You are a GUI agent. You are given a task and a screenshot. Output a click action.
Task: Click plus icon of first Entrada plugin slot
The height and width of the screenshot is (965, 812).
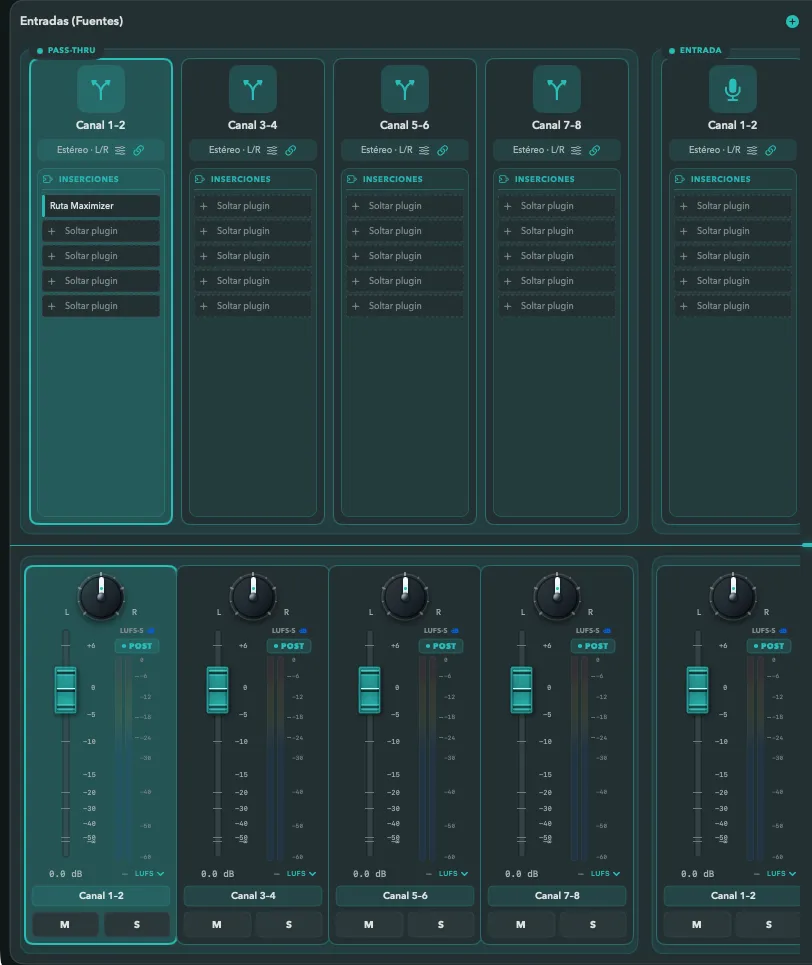tap(684, 206)
